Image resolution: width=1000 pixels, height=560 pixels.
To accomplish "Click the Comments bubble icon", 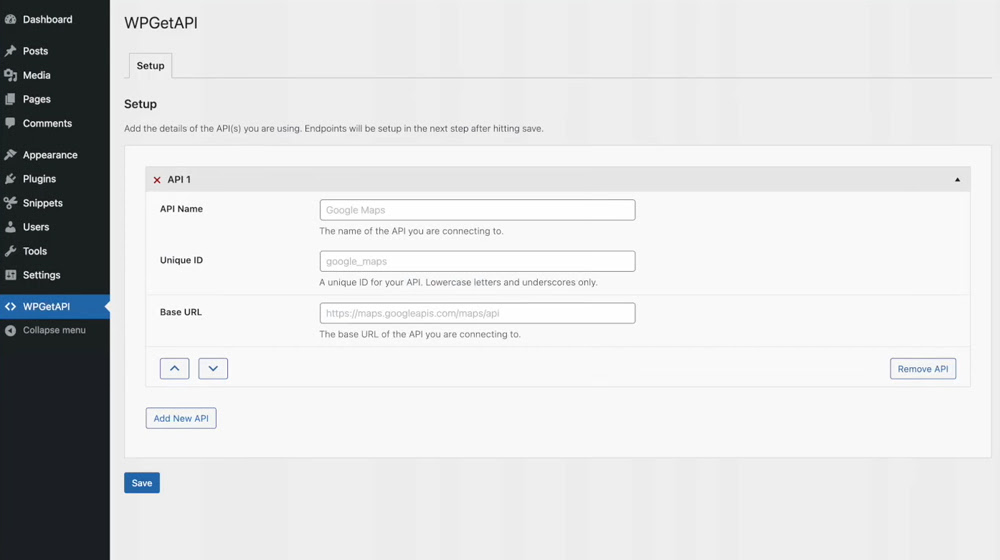I will (10, 123).
